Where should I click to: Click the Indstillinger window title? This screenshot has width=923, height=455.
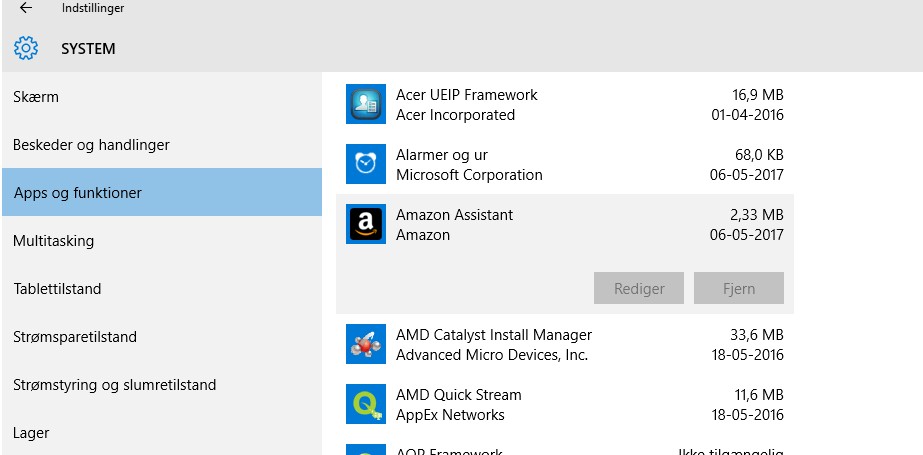point(93,8)
